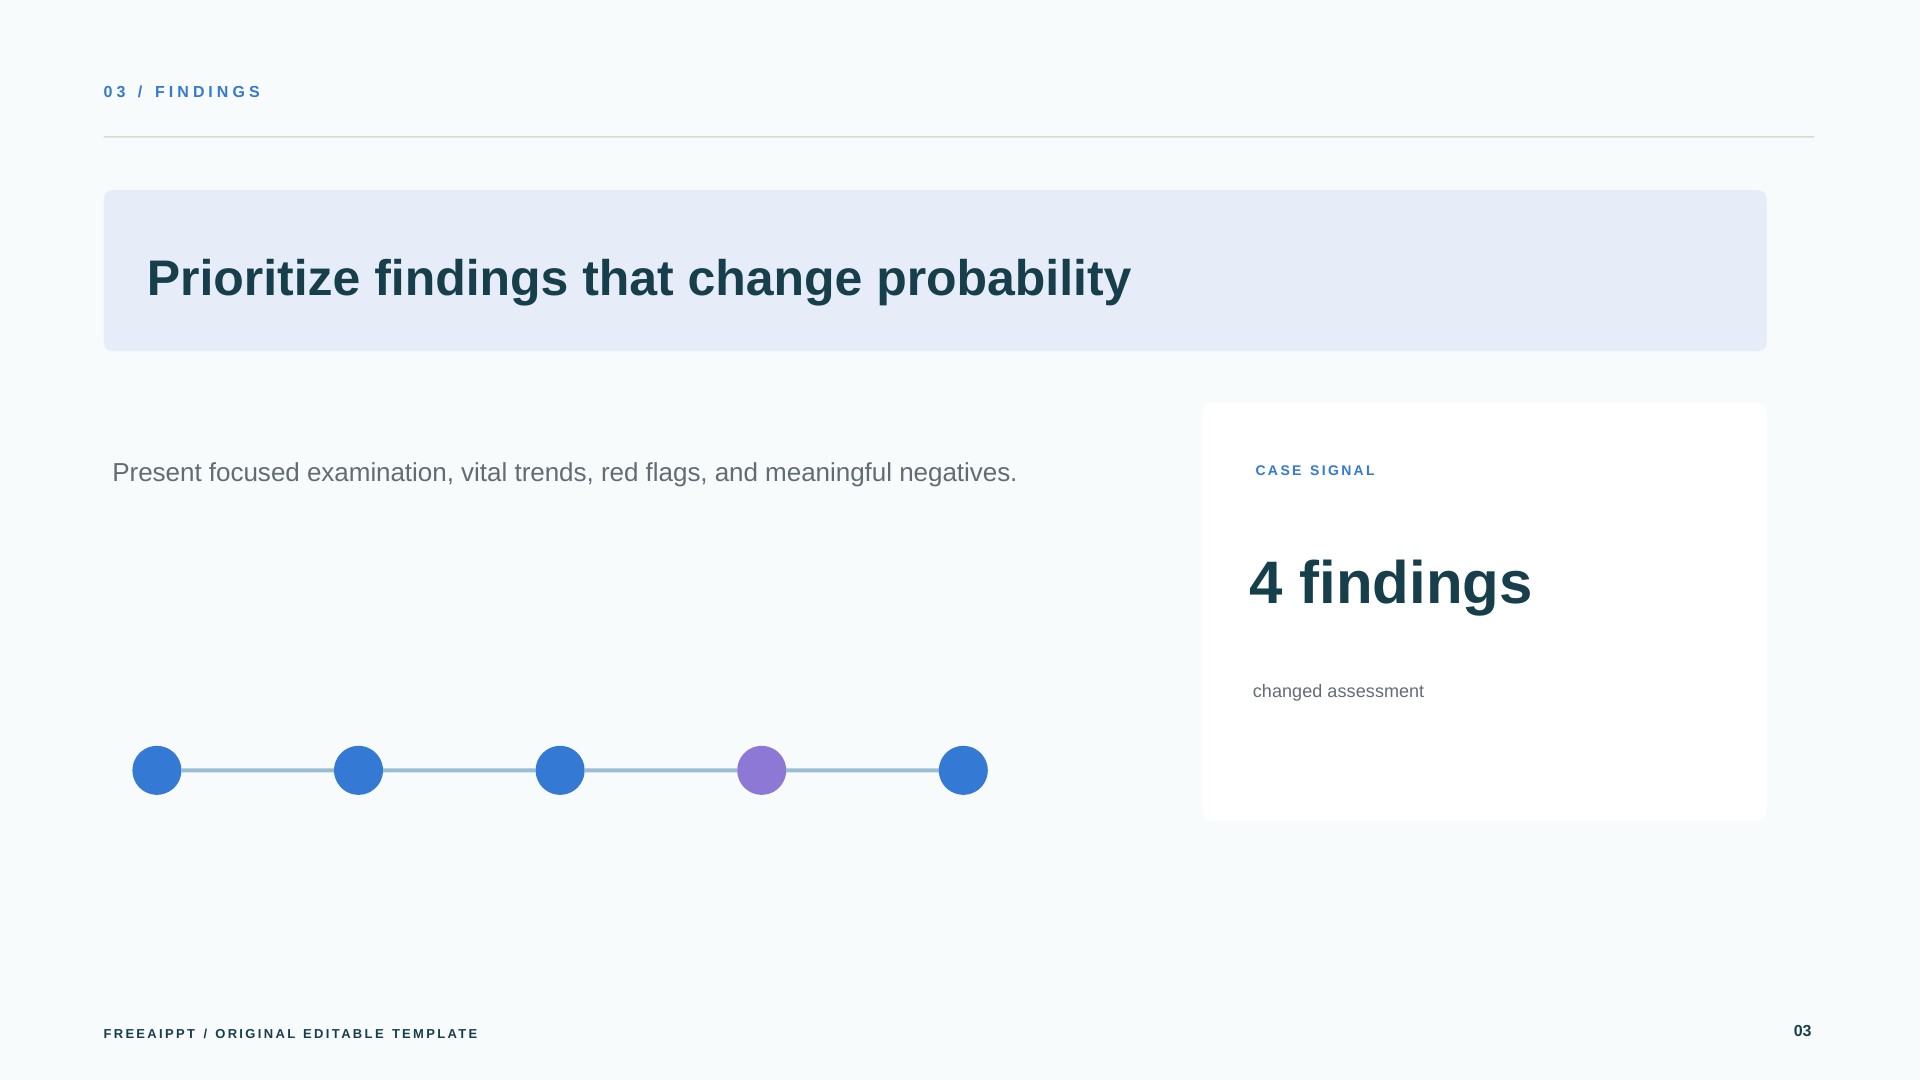Select the connector between second and third dots
This screenshot has width=1921, height=1080.
459,770
